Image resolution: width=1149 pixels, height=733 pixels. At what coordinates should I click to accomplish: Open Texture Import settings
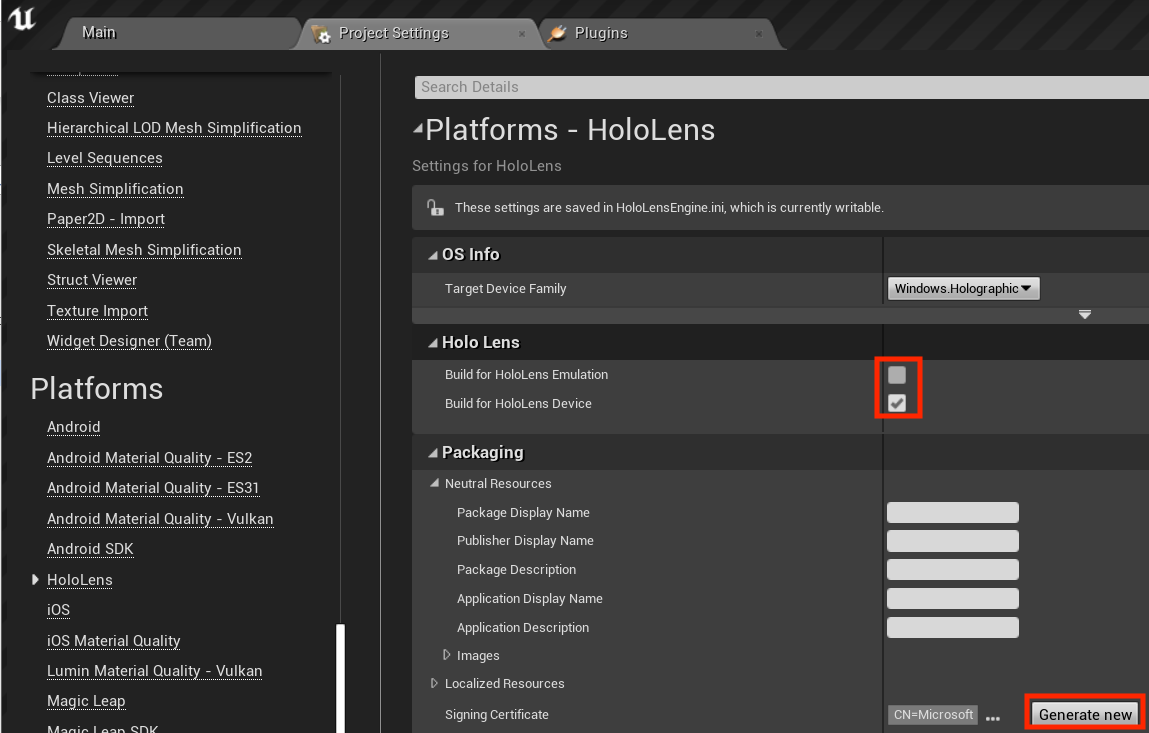97,311
